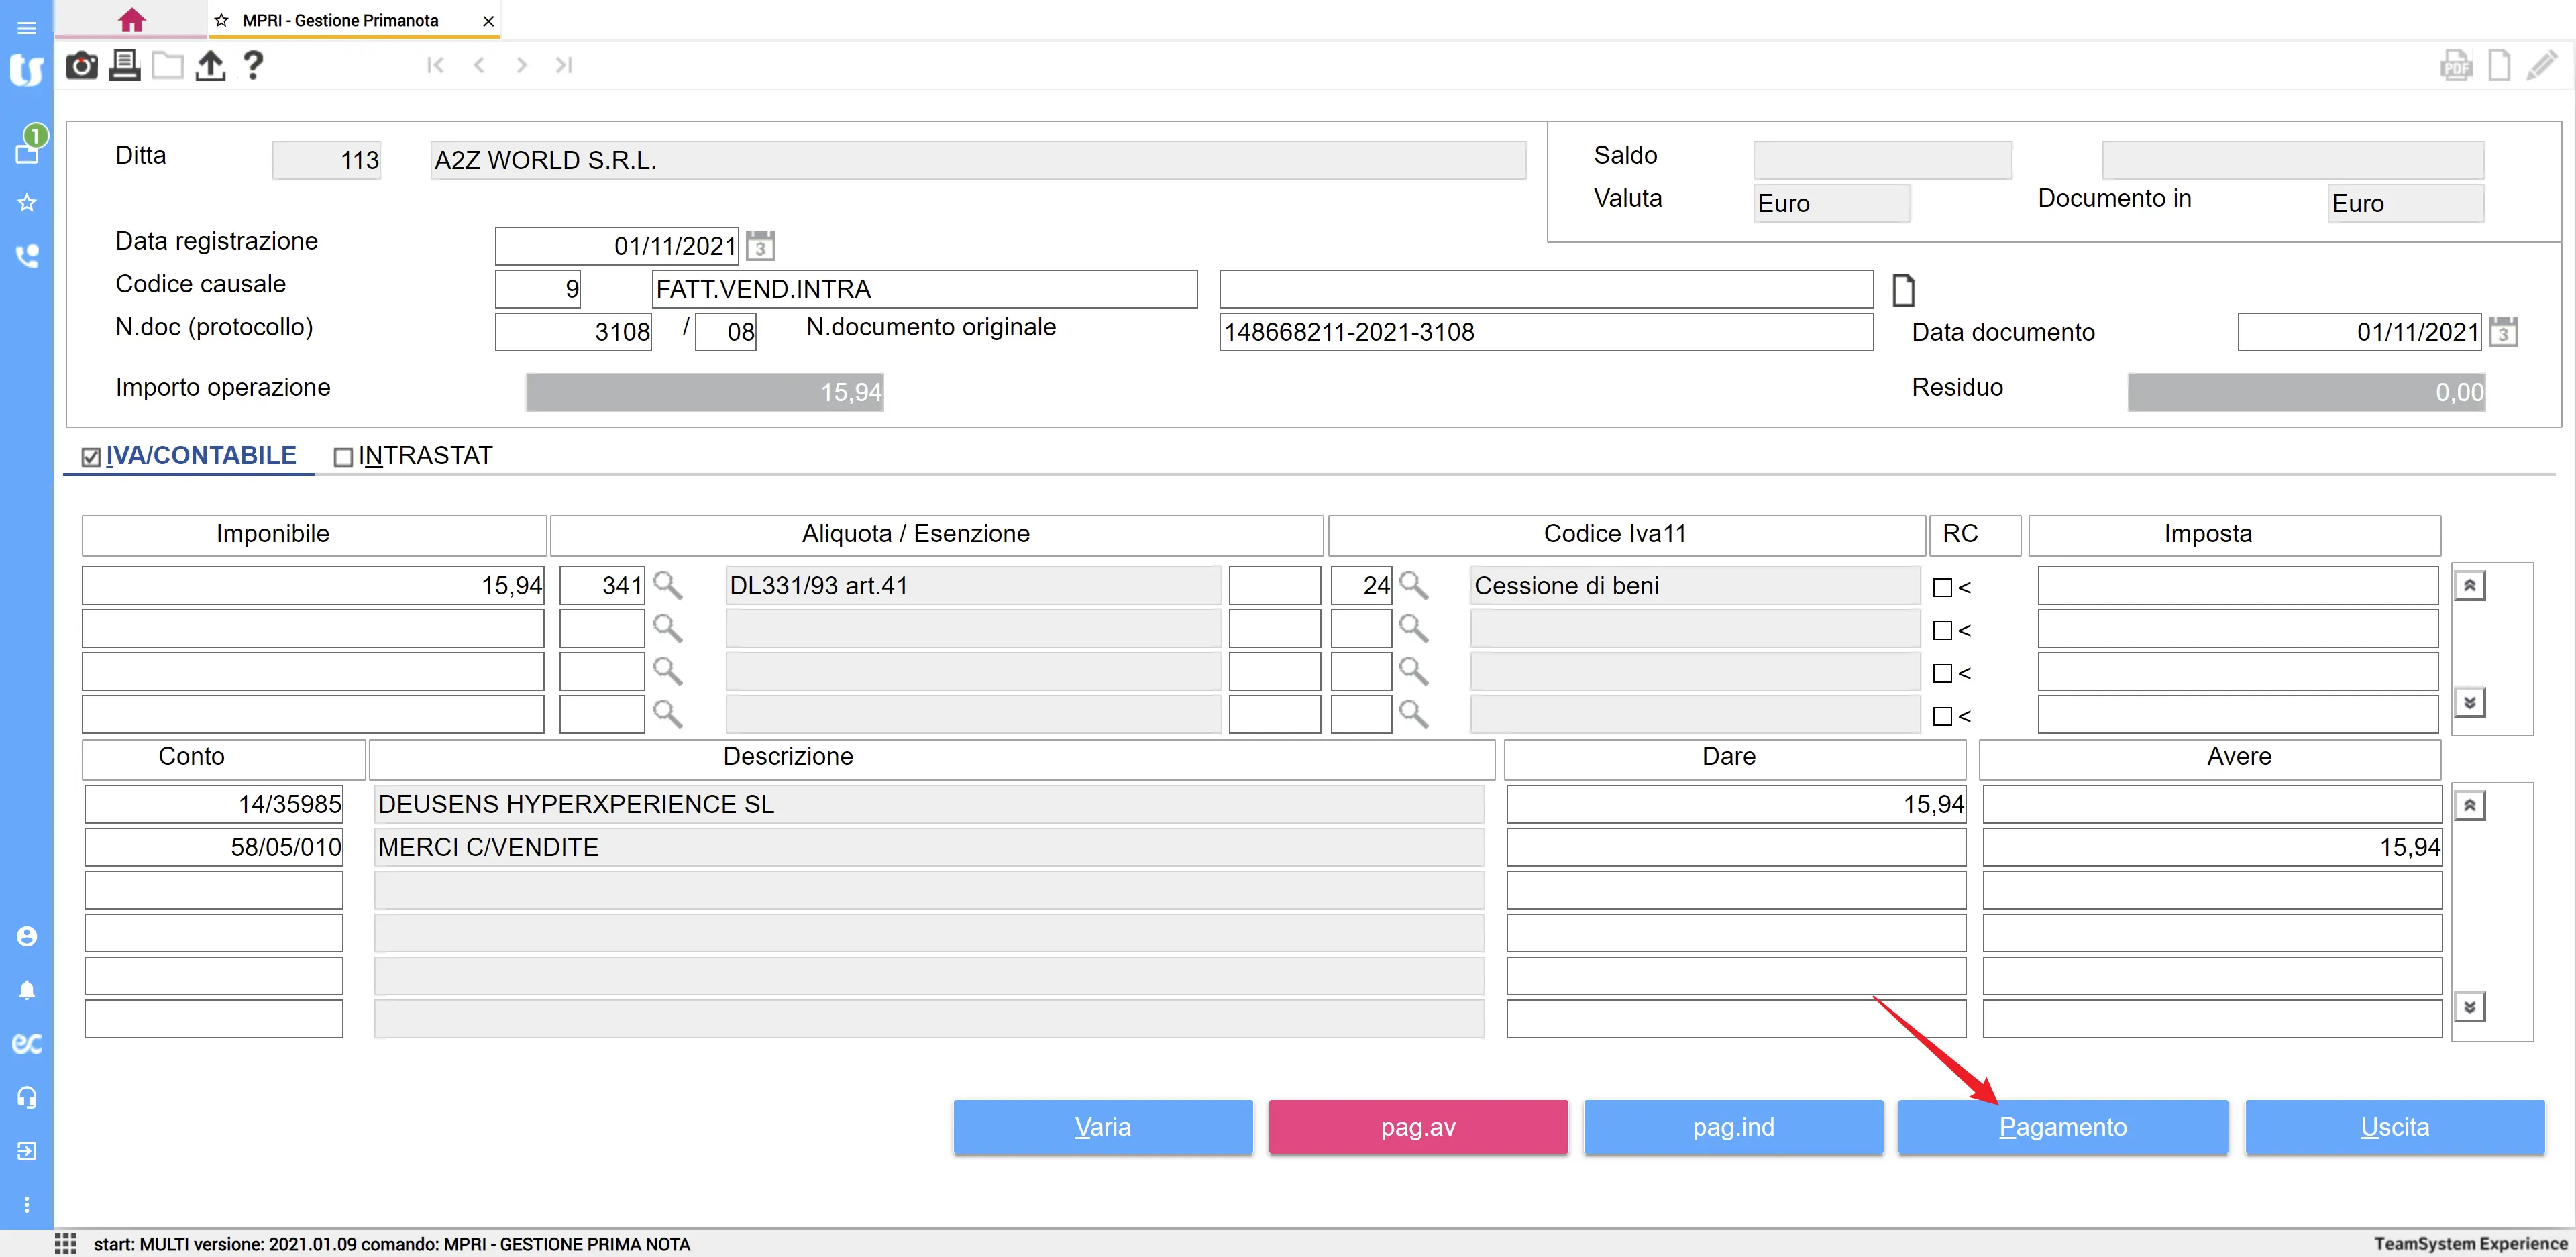Viewport: 2576px width, 1257px height.
Task: Toggle the IVA/CONTABILE checkbox tab
Action: pos(92,457)
